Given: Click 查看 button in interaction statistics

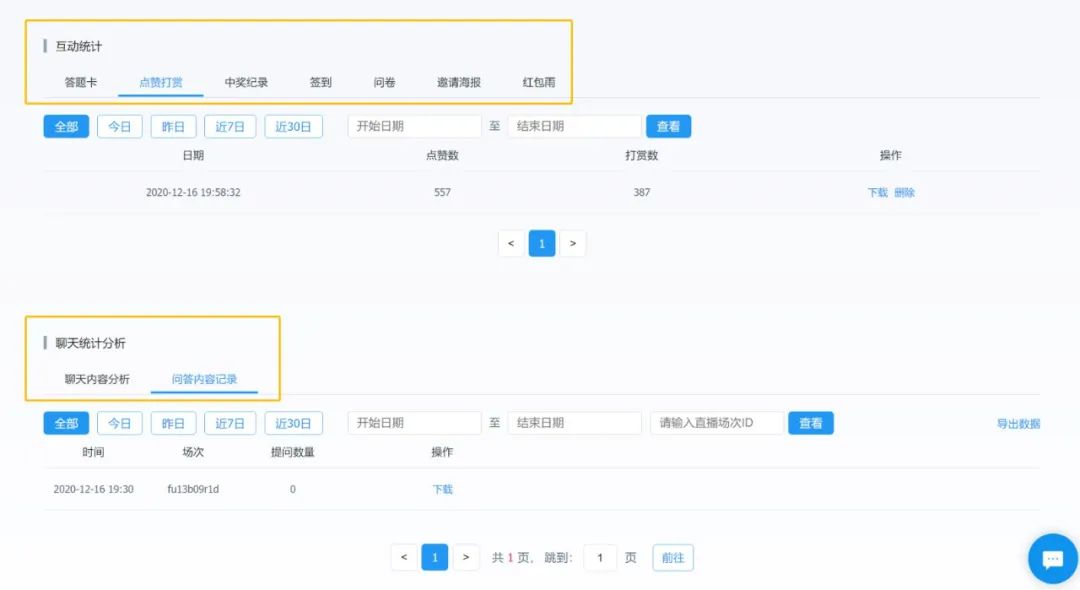Looking at the screenshot, I should [668, 127].
